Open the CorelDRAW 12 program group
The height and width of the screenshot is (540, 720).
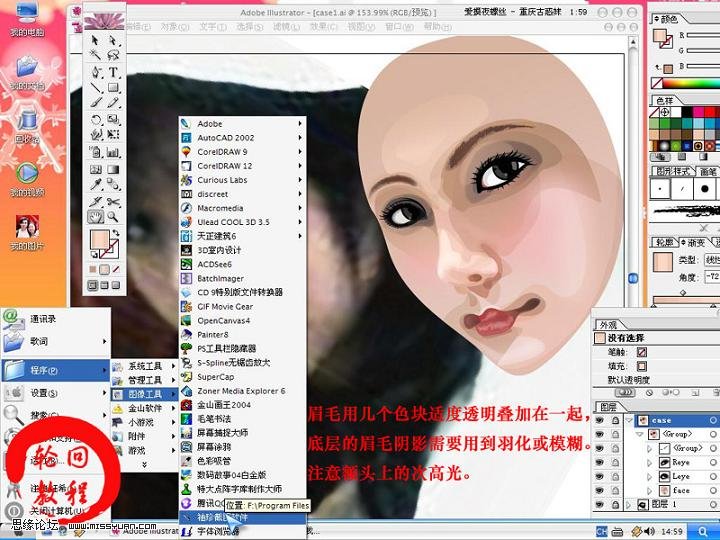pyautogui.click(x=242, y=166)
